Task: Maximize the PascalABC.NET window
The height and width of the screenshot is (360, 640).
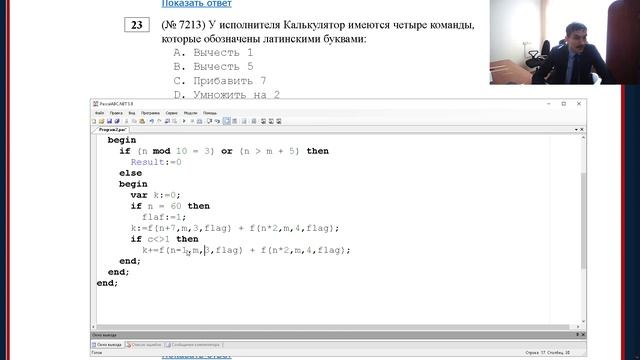Action: tap(564, 104)
